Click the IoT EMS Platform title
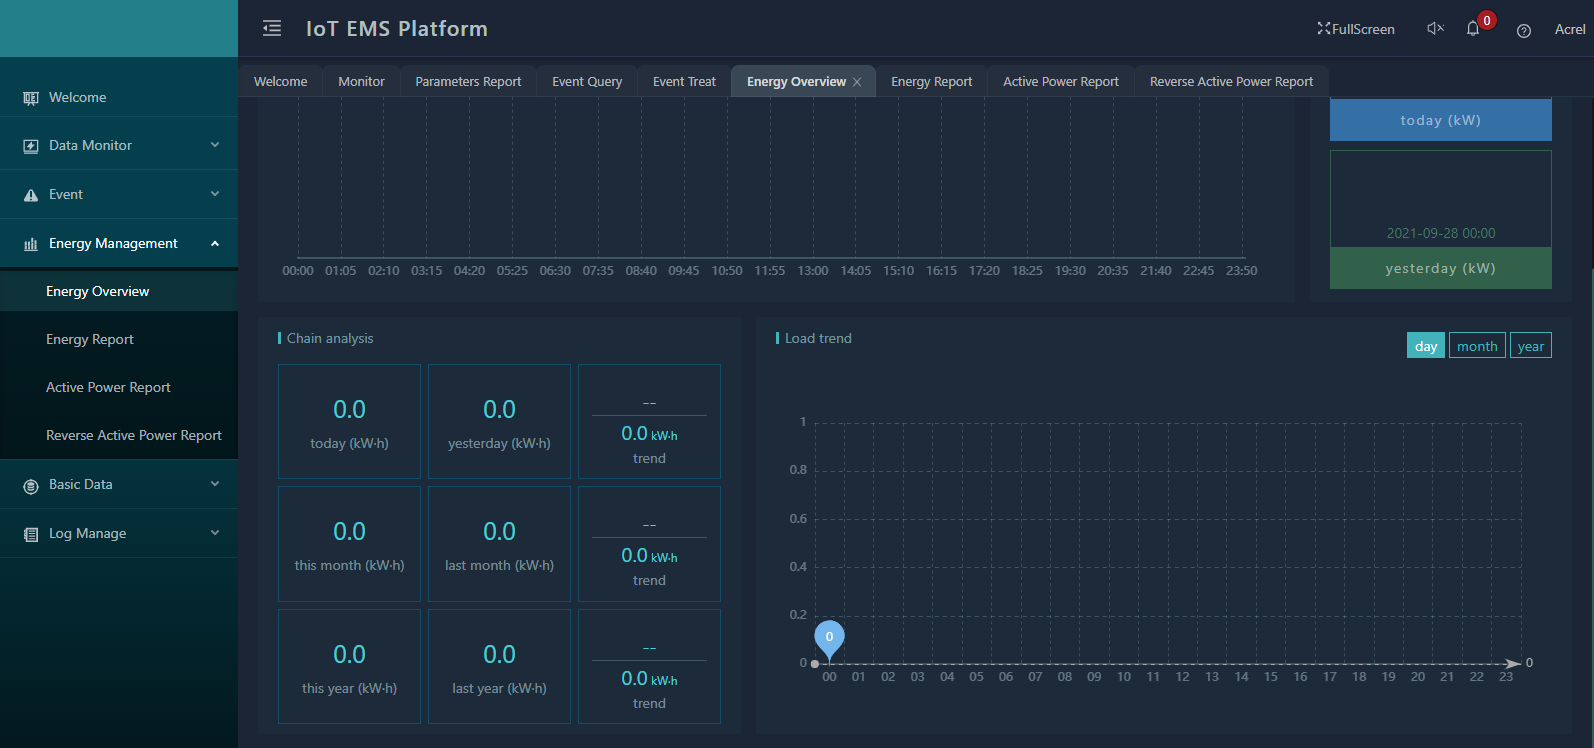 (397, 29)
